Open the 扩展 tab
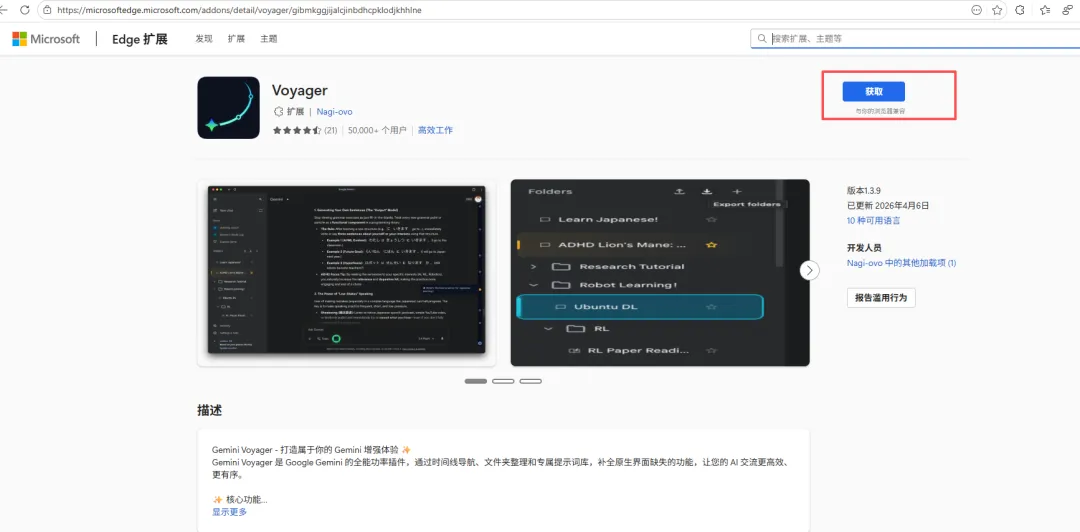 point(236,39)
